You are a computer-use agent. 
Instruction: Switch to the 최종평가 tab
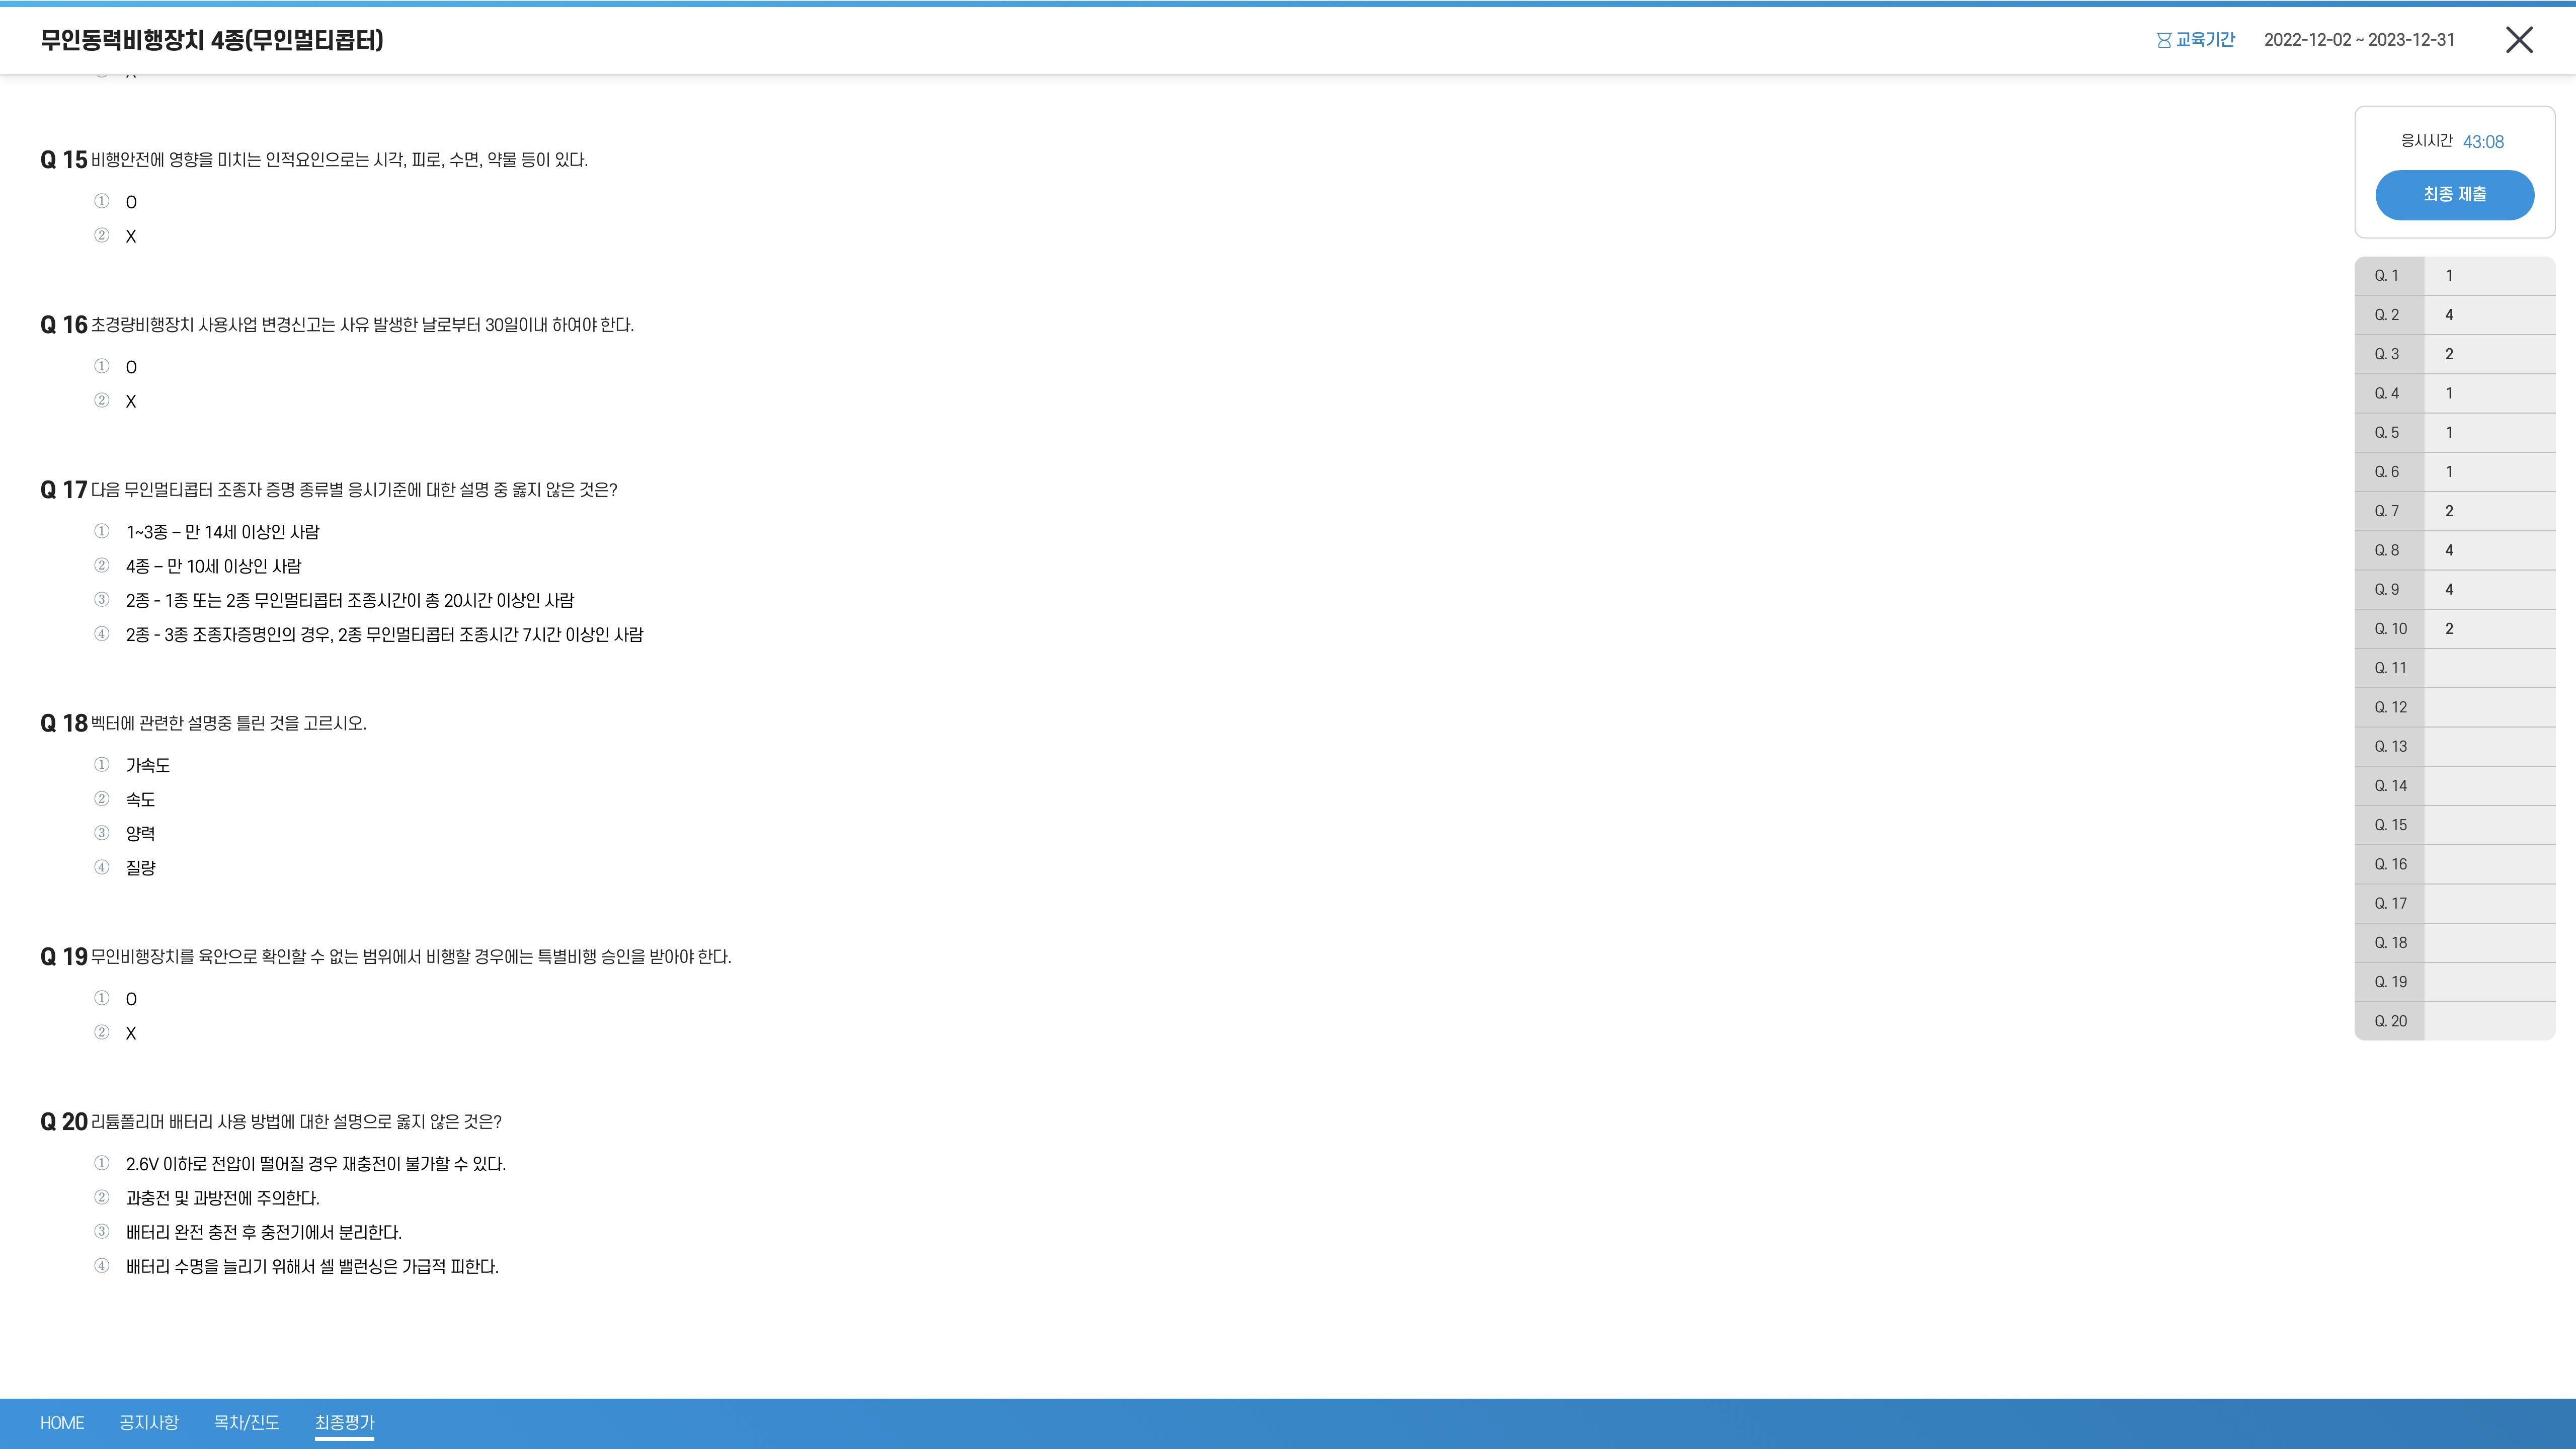click(x=344, y=1423)
